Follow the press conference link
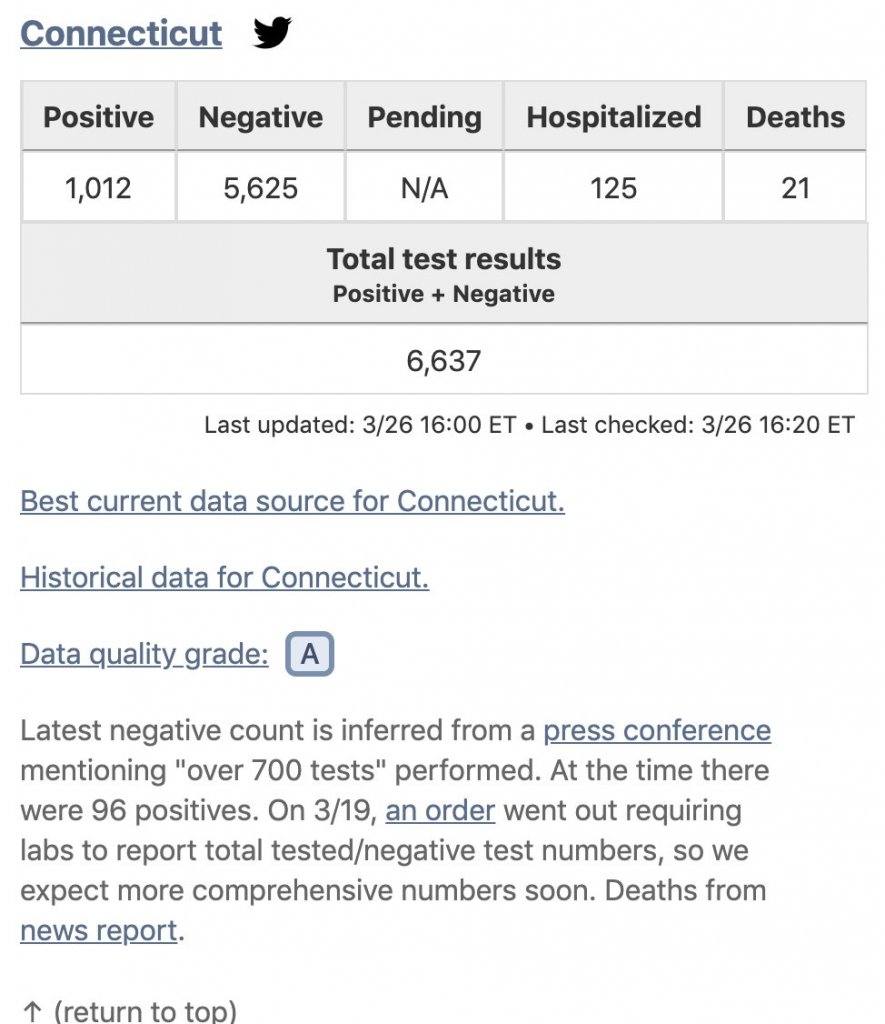 click(x=657, y=731)
